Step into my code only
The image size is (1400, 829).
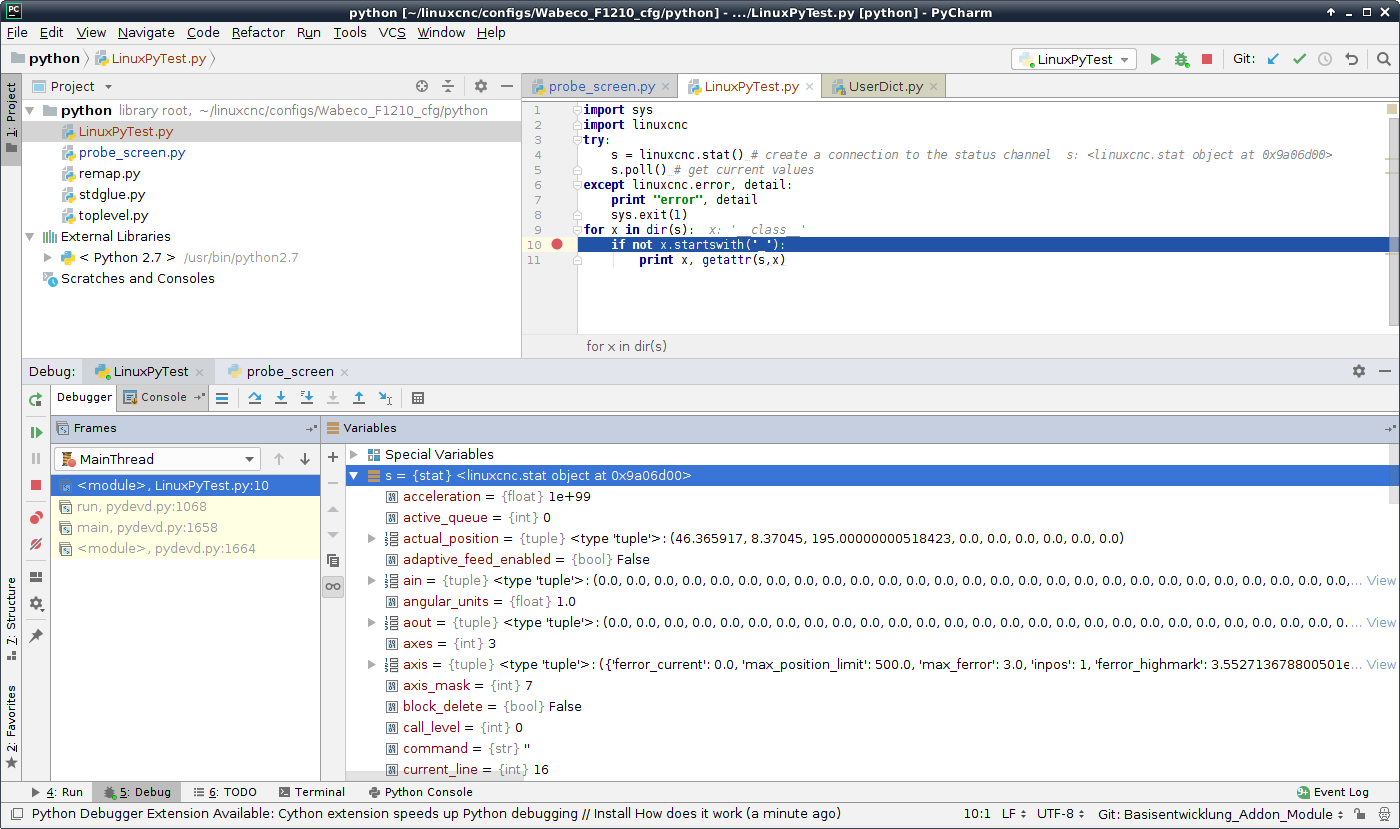tap(307, 398)
